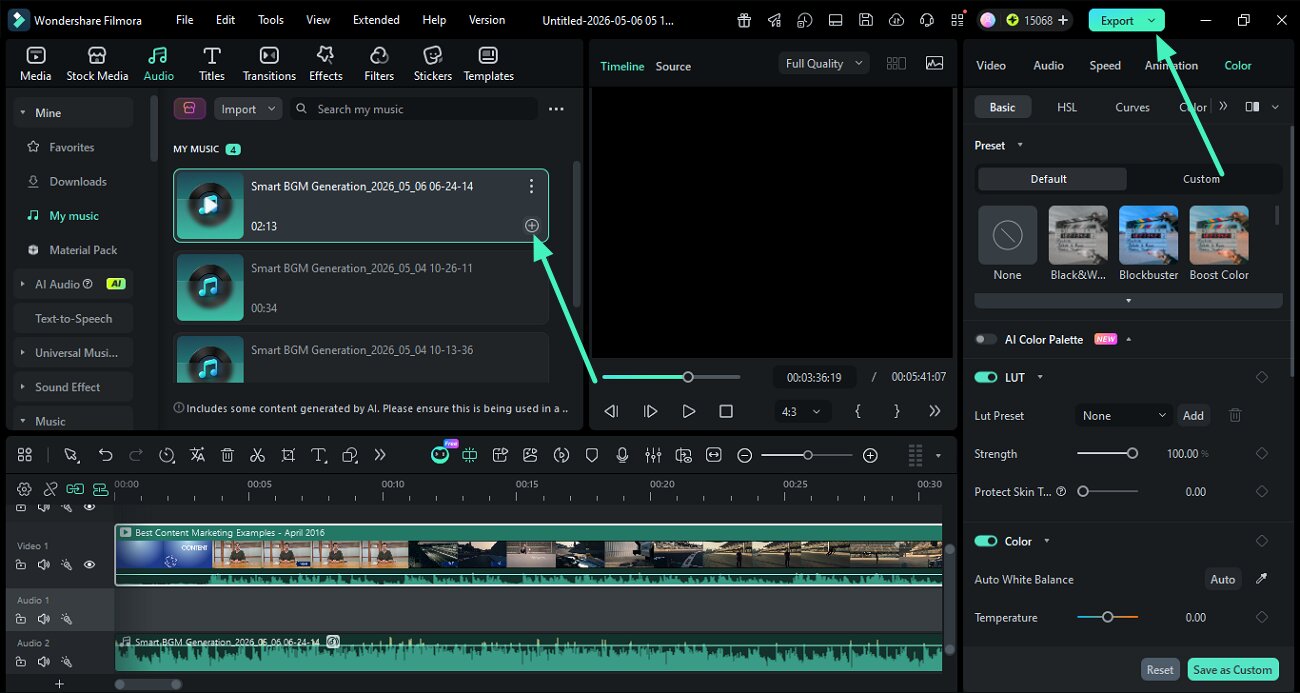Click the delete trash icon in timeline toolbar

227,455
